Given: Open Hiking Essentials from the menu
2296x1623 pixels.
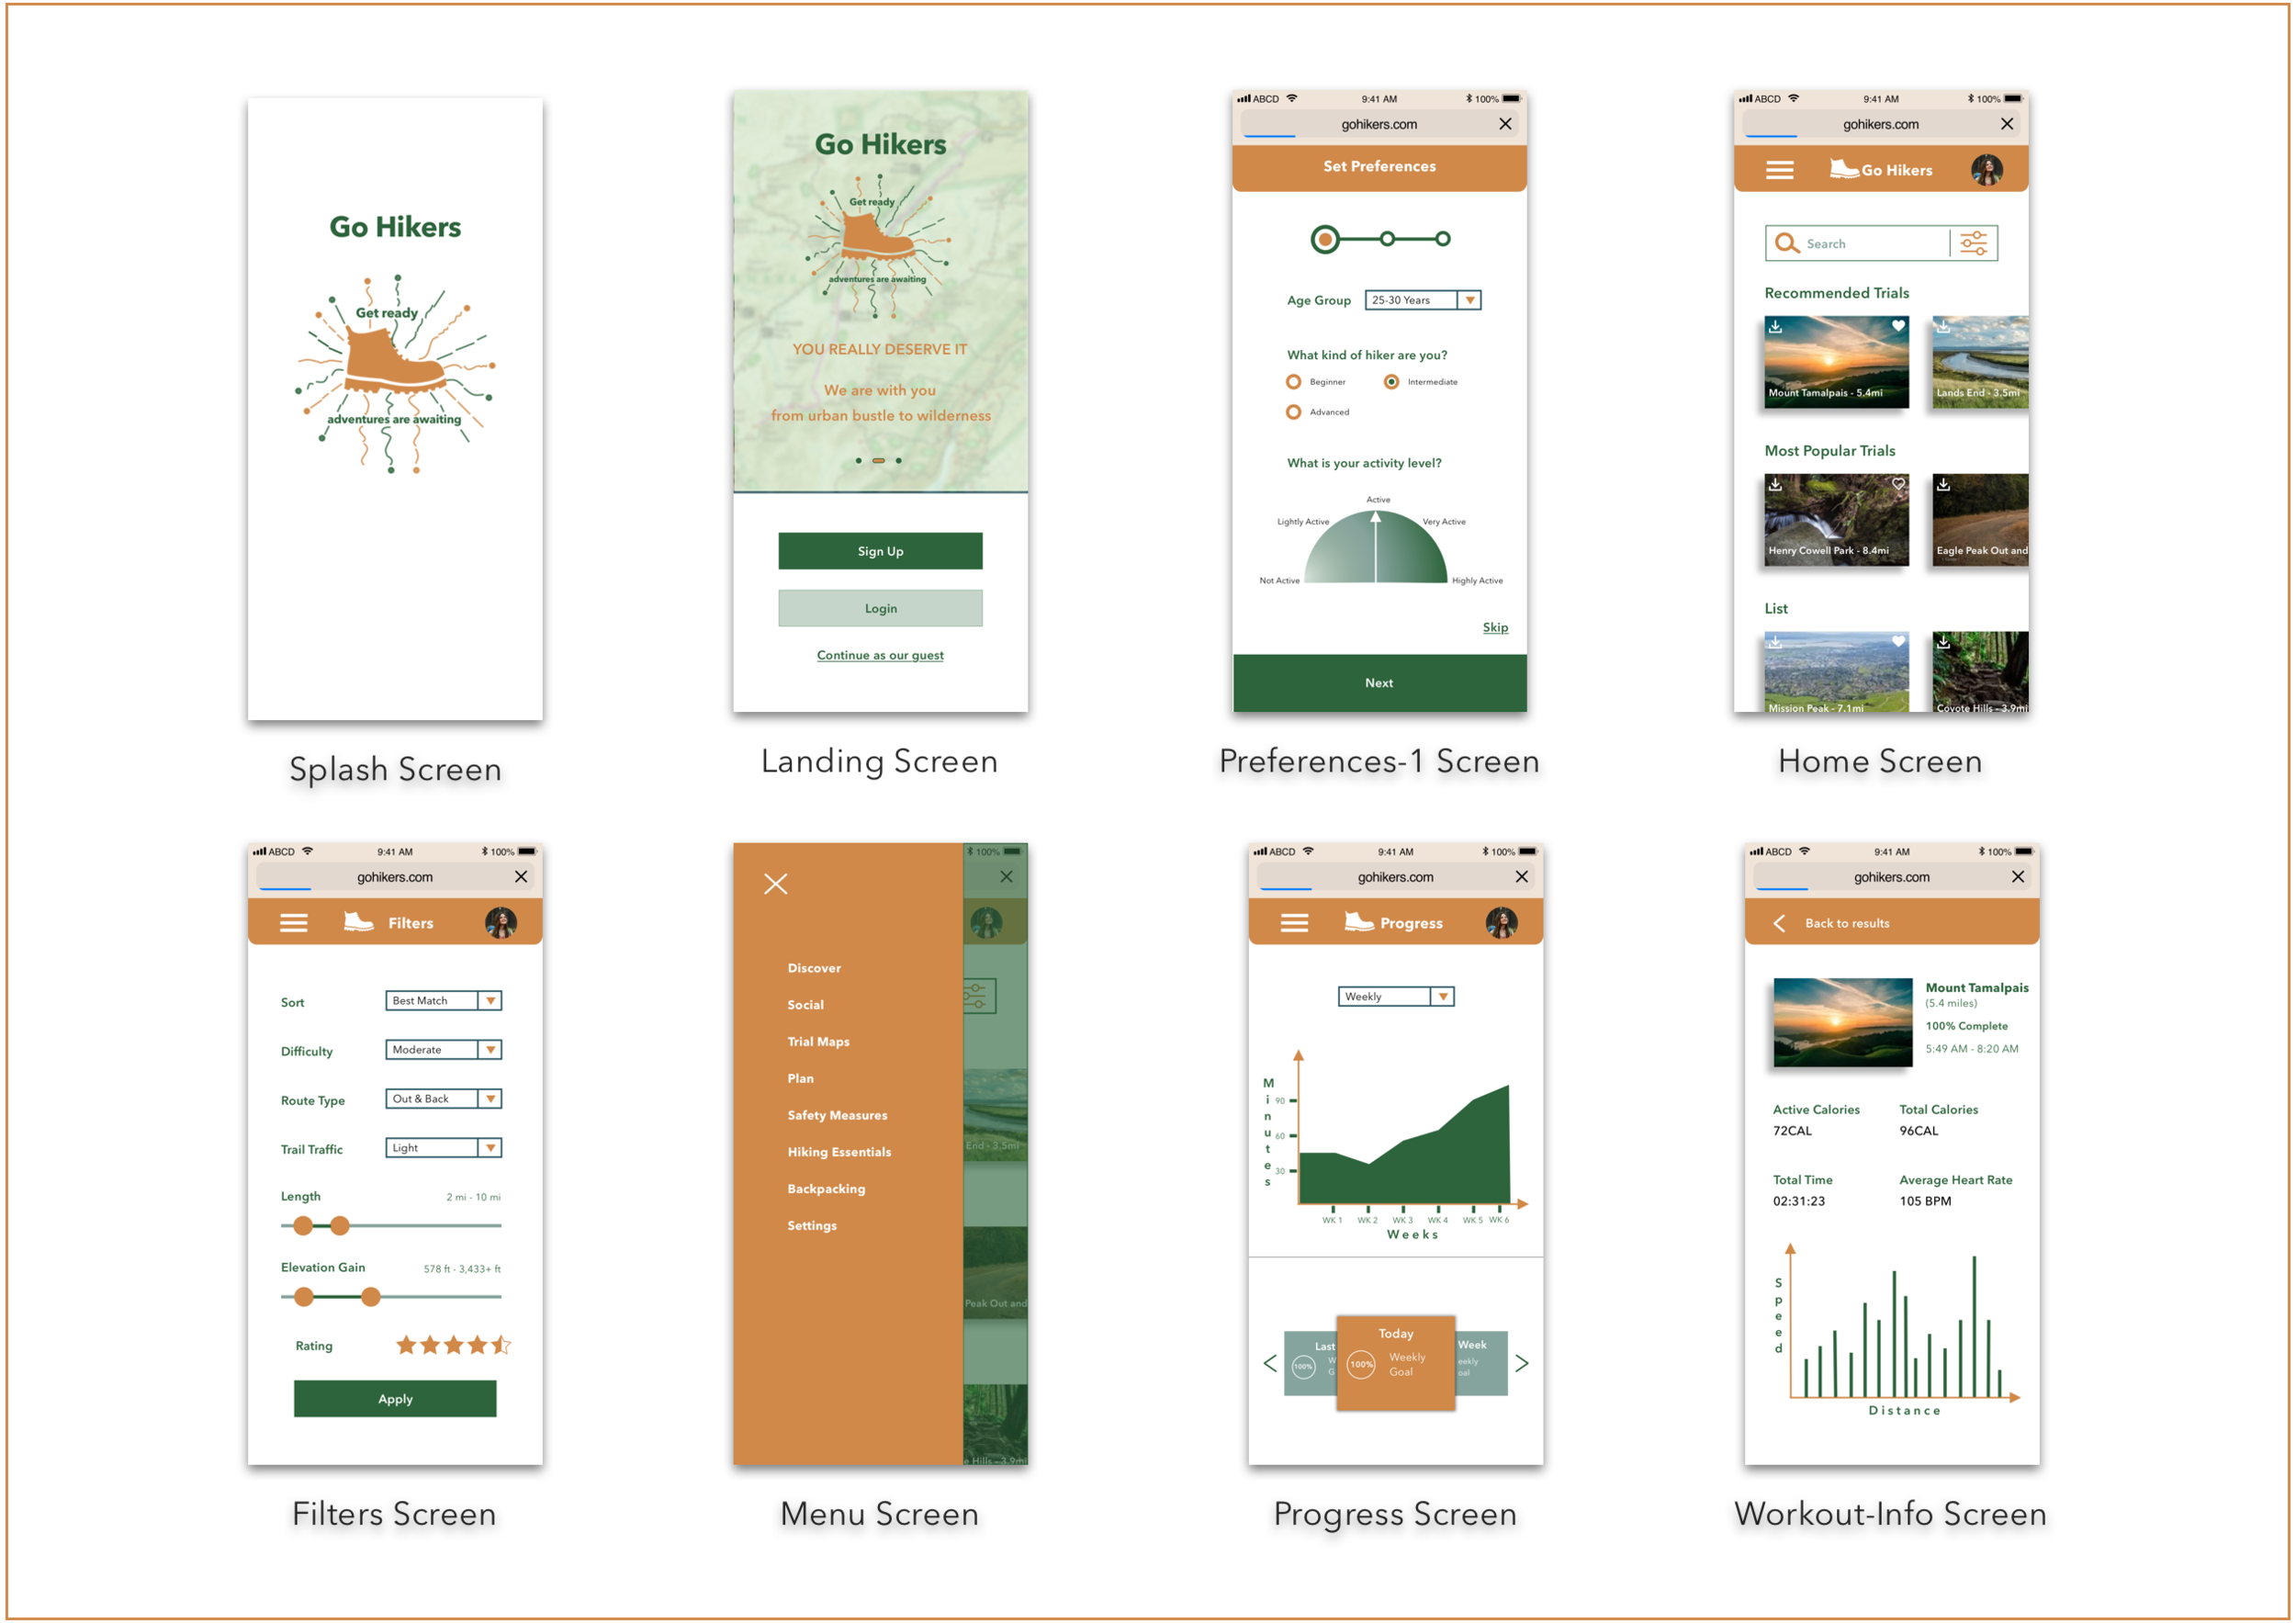Looking at the screenshot, I should (839, 1151).
